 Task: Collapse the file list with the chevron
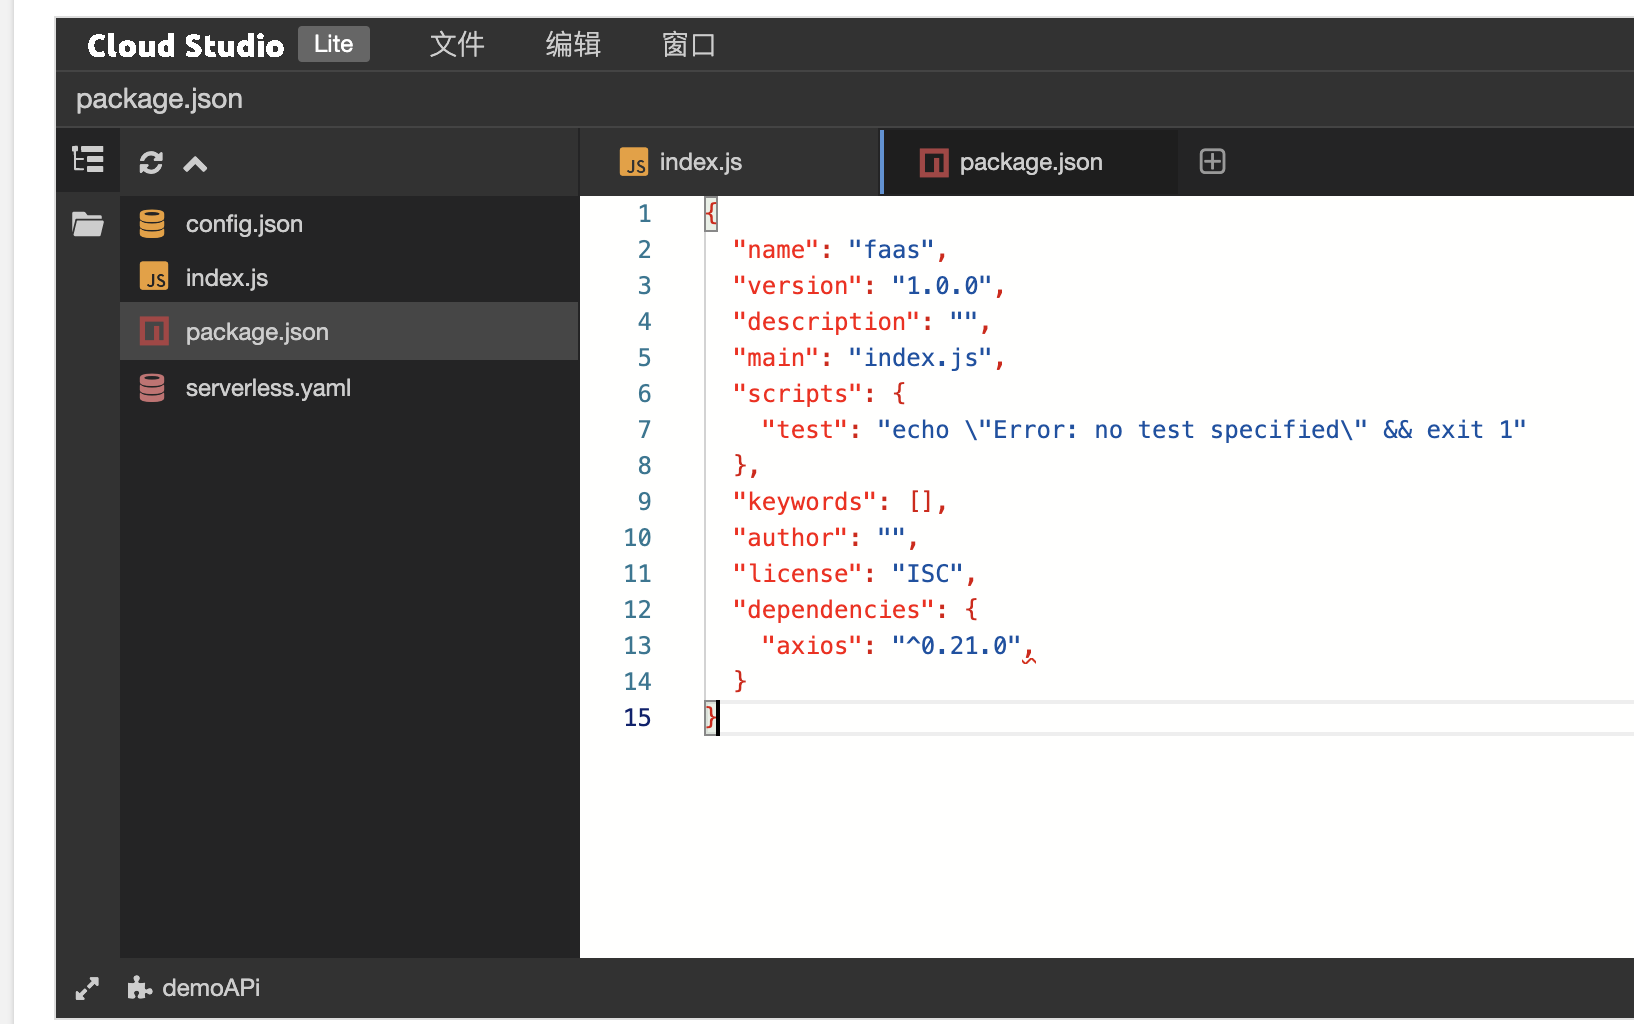(x=195, y=164)
